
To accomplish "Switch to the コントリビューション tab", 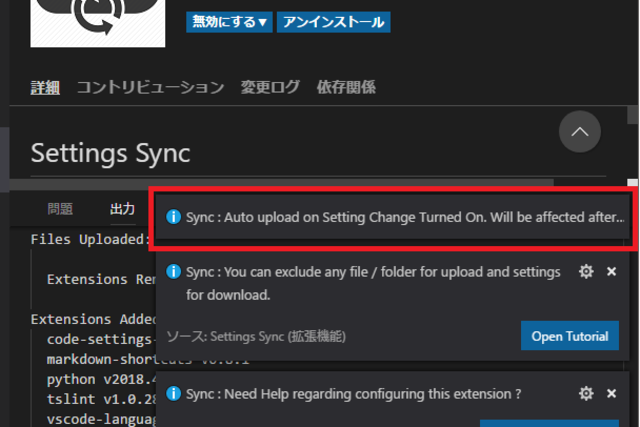I will 150,87.
